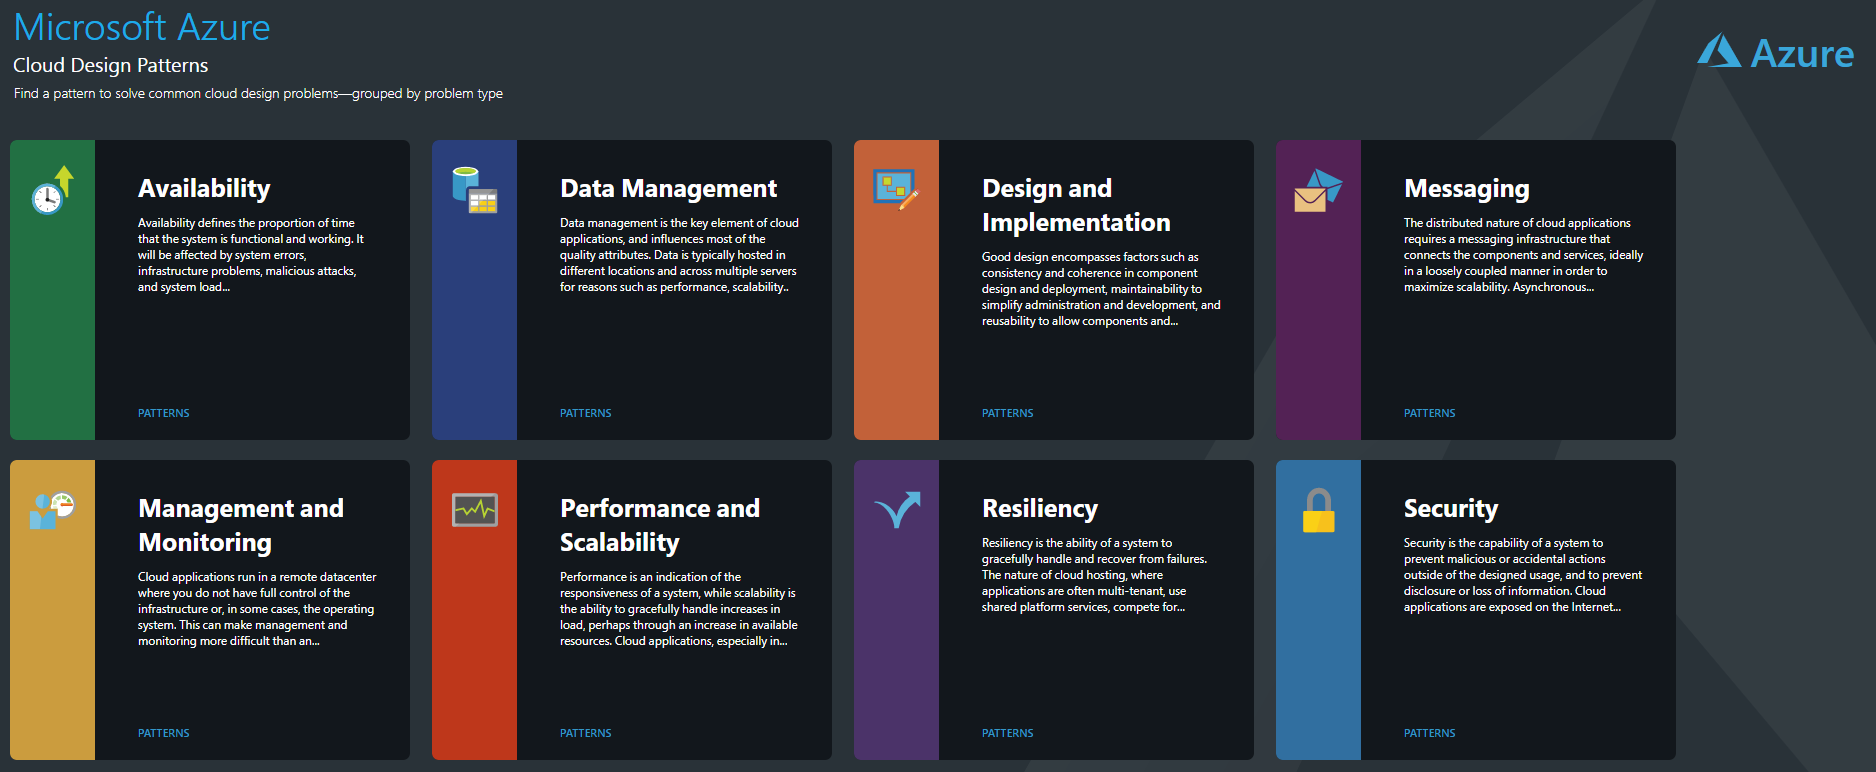Click the Security description paragraph
The height and width of the screenshot is (772, 1876).
click(x=1523, y=575)
